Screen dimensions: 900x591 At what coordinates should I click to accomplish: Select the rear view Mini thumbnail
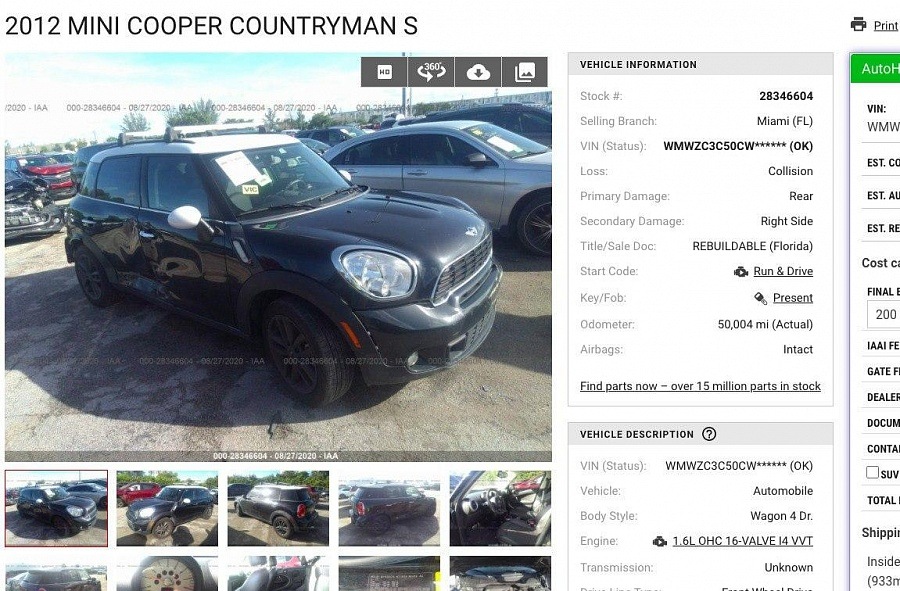[389, 508]
